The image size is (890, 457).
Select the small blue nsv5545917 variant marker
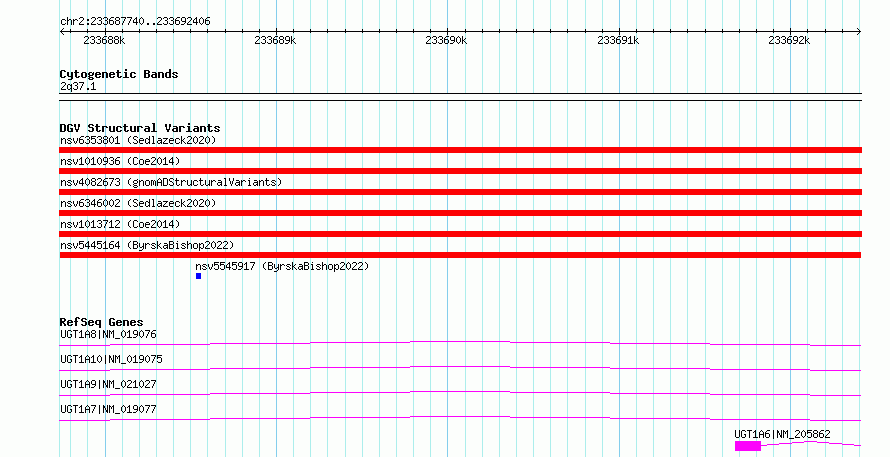pyautogui.click(x=199, y=276)
